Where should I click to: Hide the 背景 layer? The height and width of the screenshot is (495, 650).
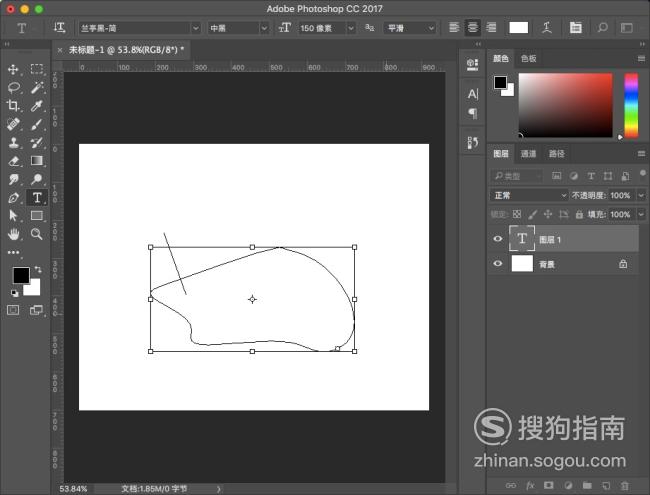[x=498, y=263]
